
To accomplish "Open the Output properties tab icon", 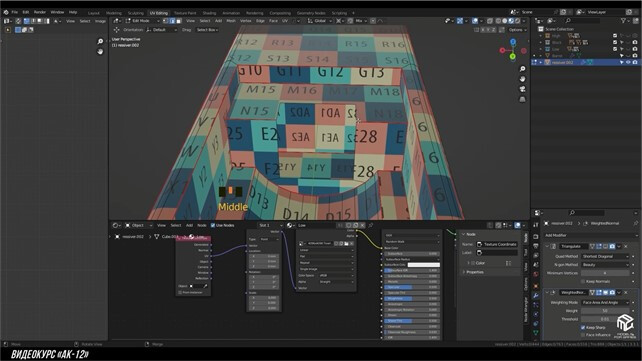I will (x=536, y=246).
